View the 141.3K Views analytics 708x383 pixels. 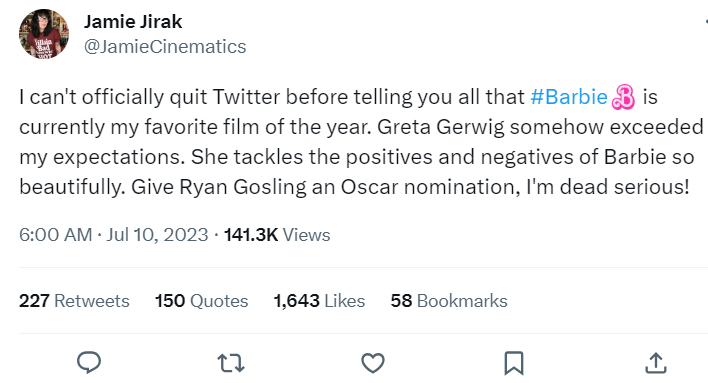(x=277, y=235)
